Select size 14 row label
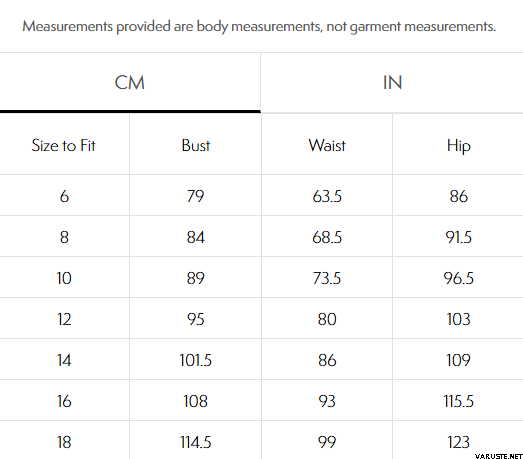 pos(64,360)
